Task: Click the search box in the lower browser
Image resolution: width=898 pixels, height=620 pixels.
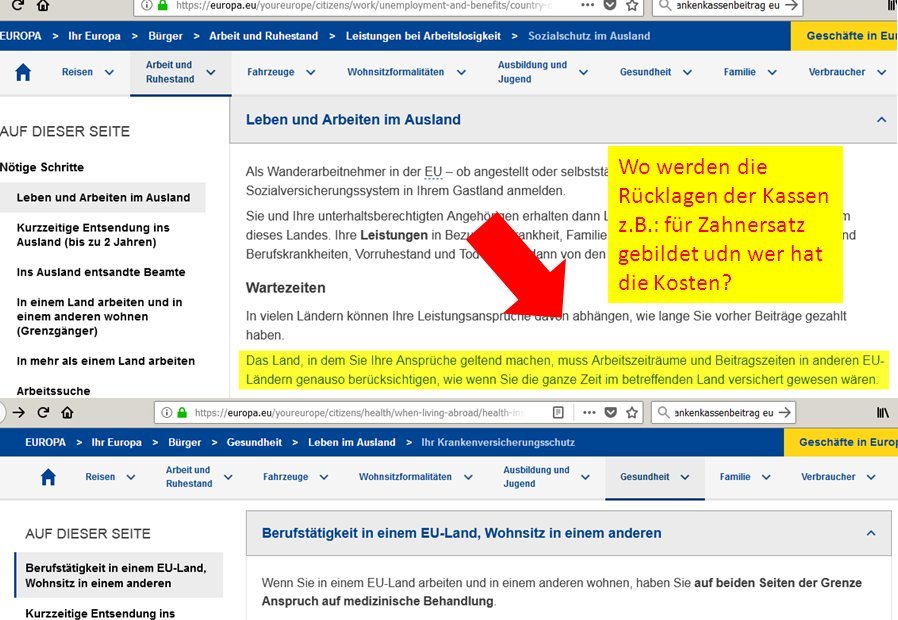Action: coord(724,412)
